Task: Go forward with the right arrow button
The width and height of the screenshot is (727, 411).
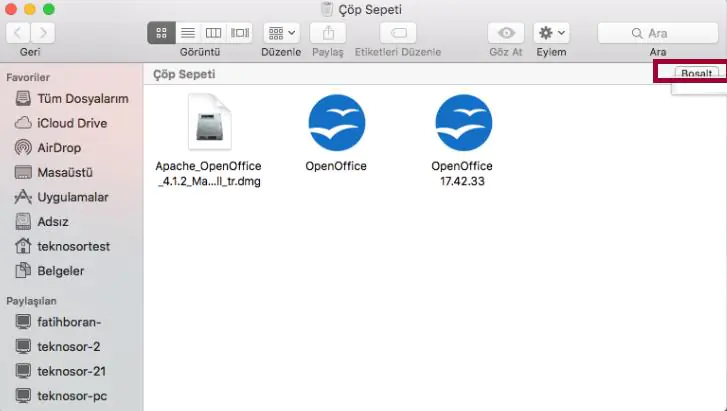Action: 43,33
